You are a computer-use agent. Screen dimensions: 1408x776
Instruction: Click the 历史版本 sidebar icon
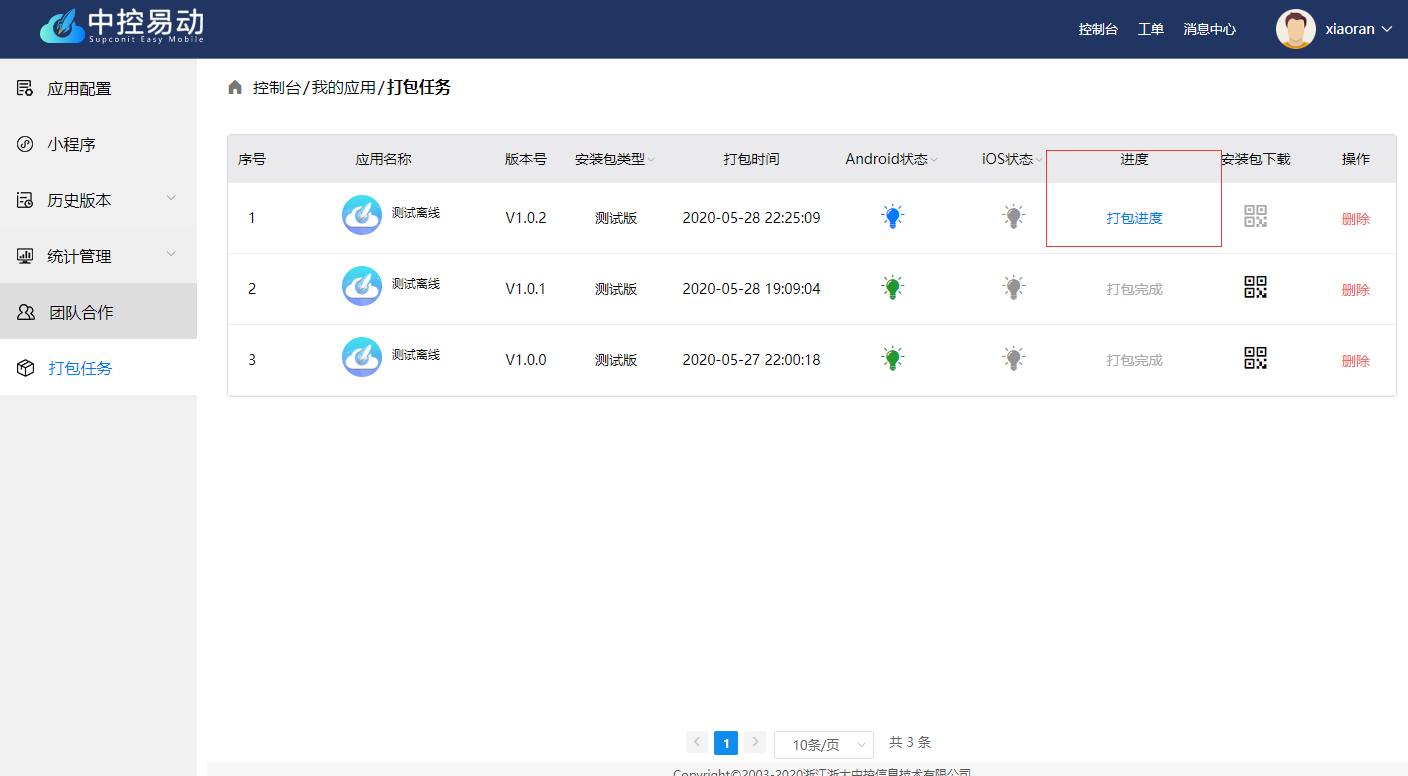pos(25,200)
